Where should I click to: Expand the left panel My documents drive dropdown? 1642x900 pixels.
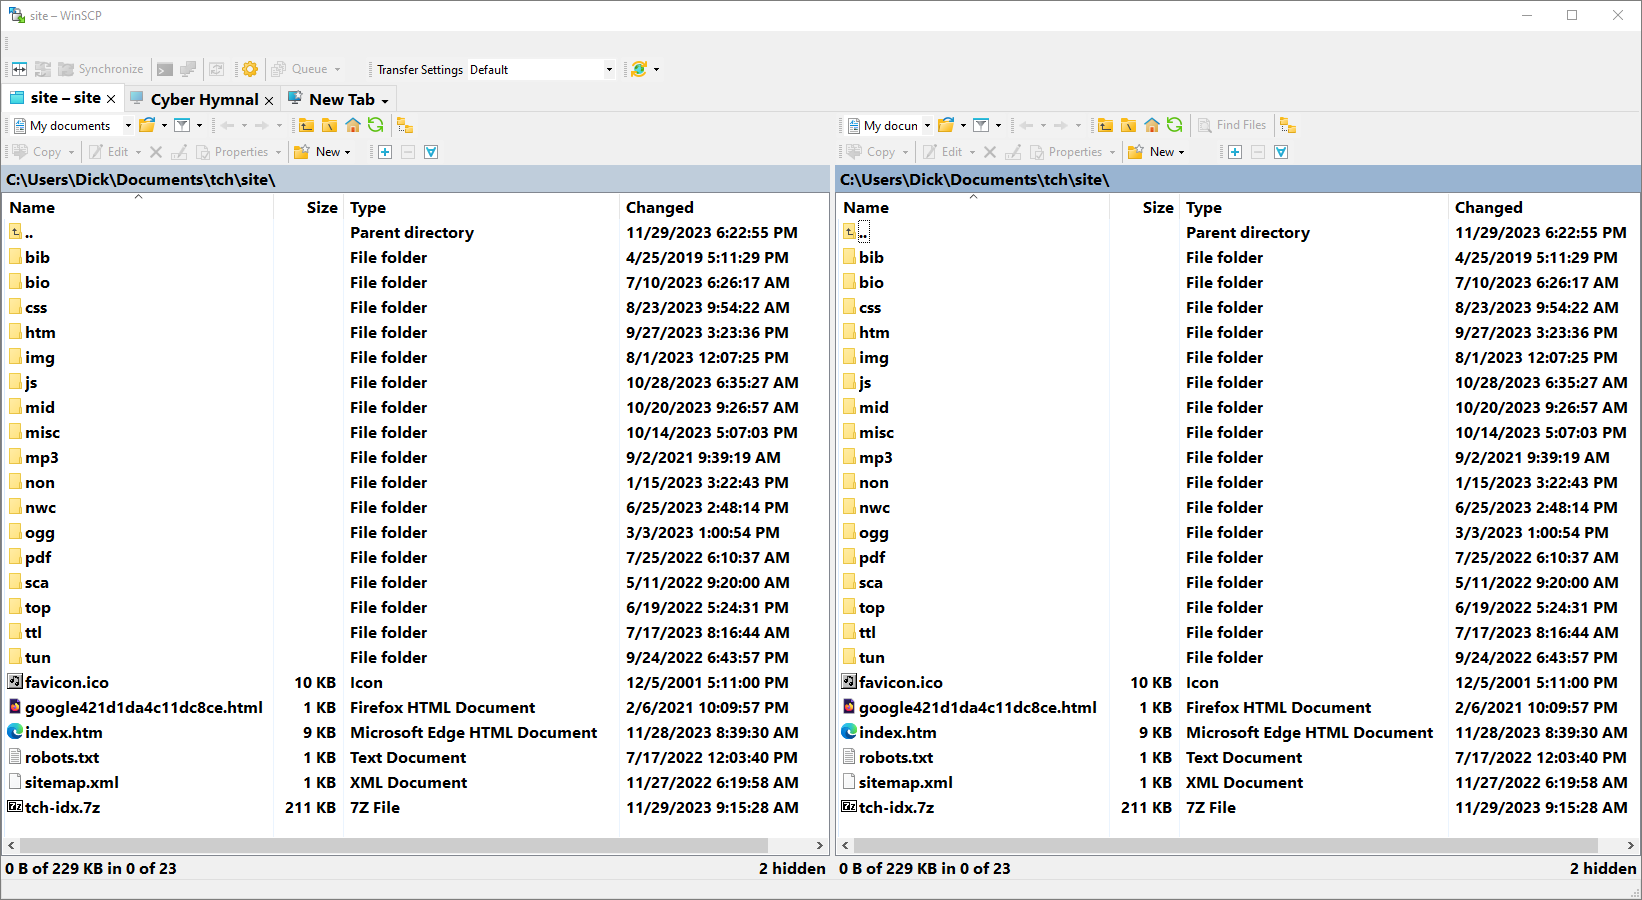(128, 125)
